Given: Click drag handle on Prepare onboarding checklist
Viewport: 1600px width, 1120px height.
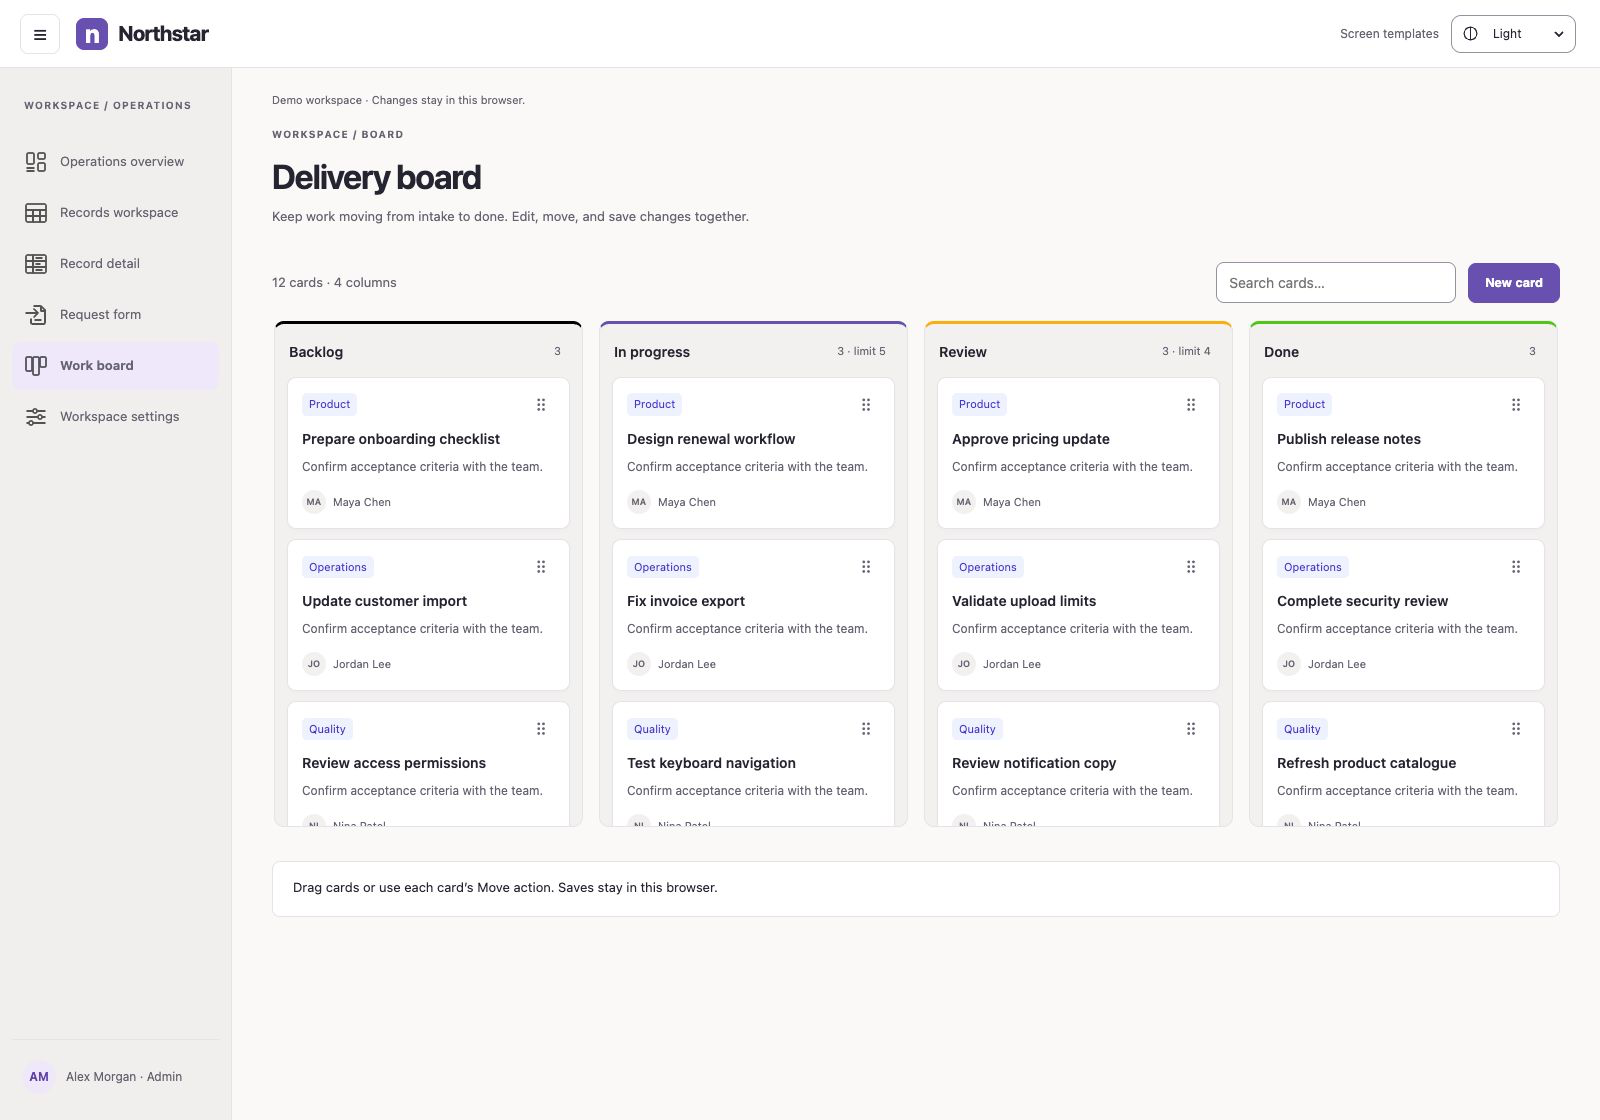Looking at the screenshot, I should (541, 405).
